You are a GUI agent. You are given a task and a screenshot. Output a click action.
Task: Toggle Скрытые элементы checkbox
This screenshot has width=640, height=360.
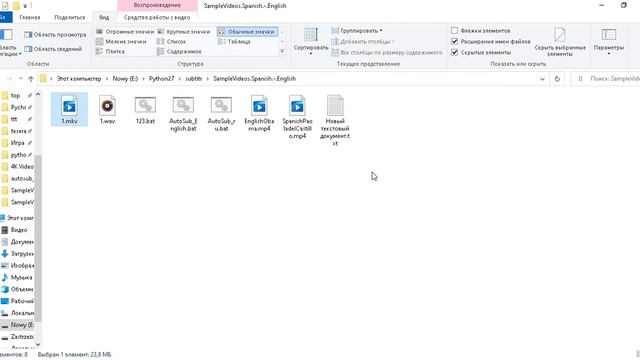454,53
